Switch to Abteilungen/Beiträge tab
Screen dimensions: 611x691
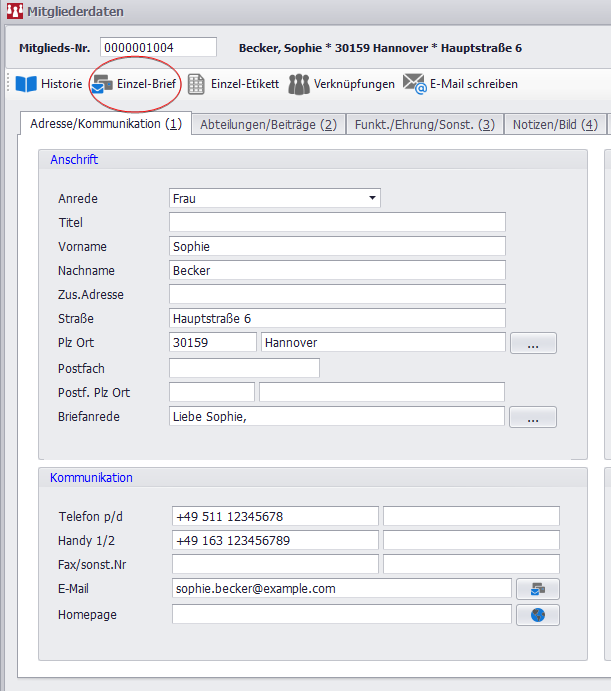(268, 125)
